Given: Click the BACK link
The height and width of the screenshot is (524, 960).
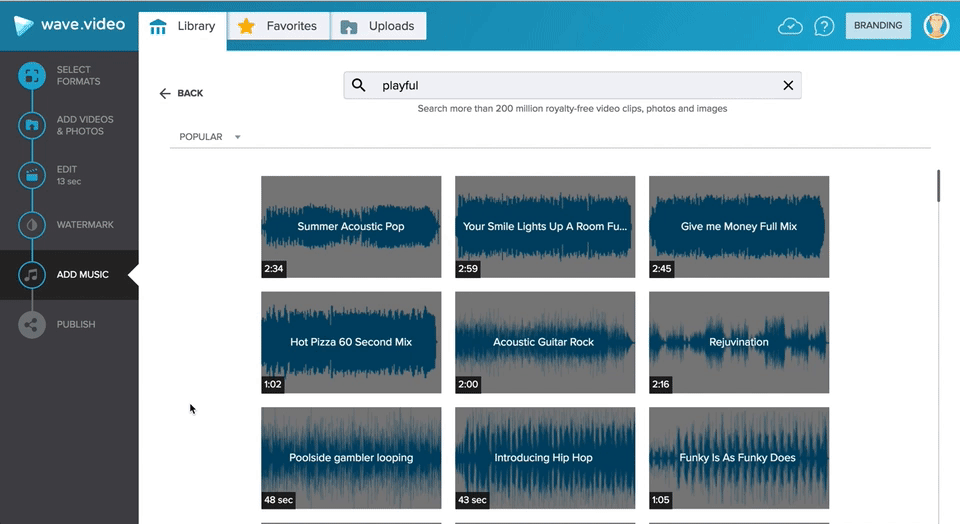Looking at the screenshot, I should (190, 93).
